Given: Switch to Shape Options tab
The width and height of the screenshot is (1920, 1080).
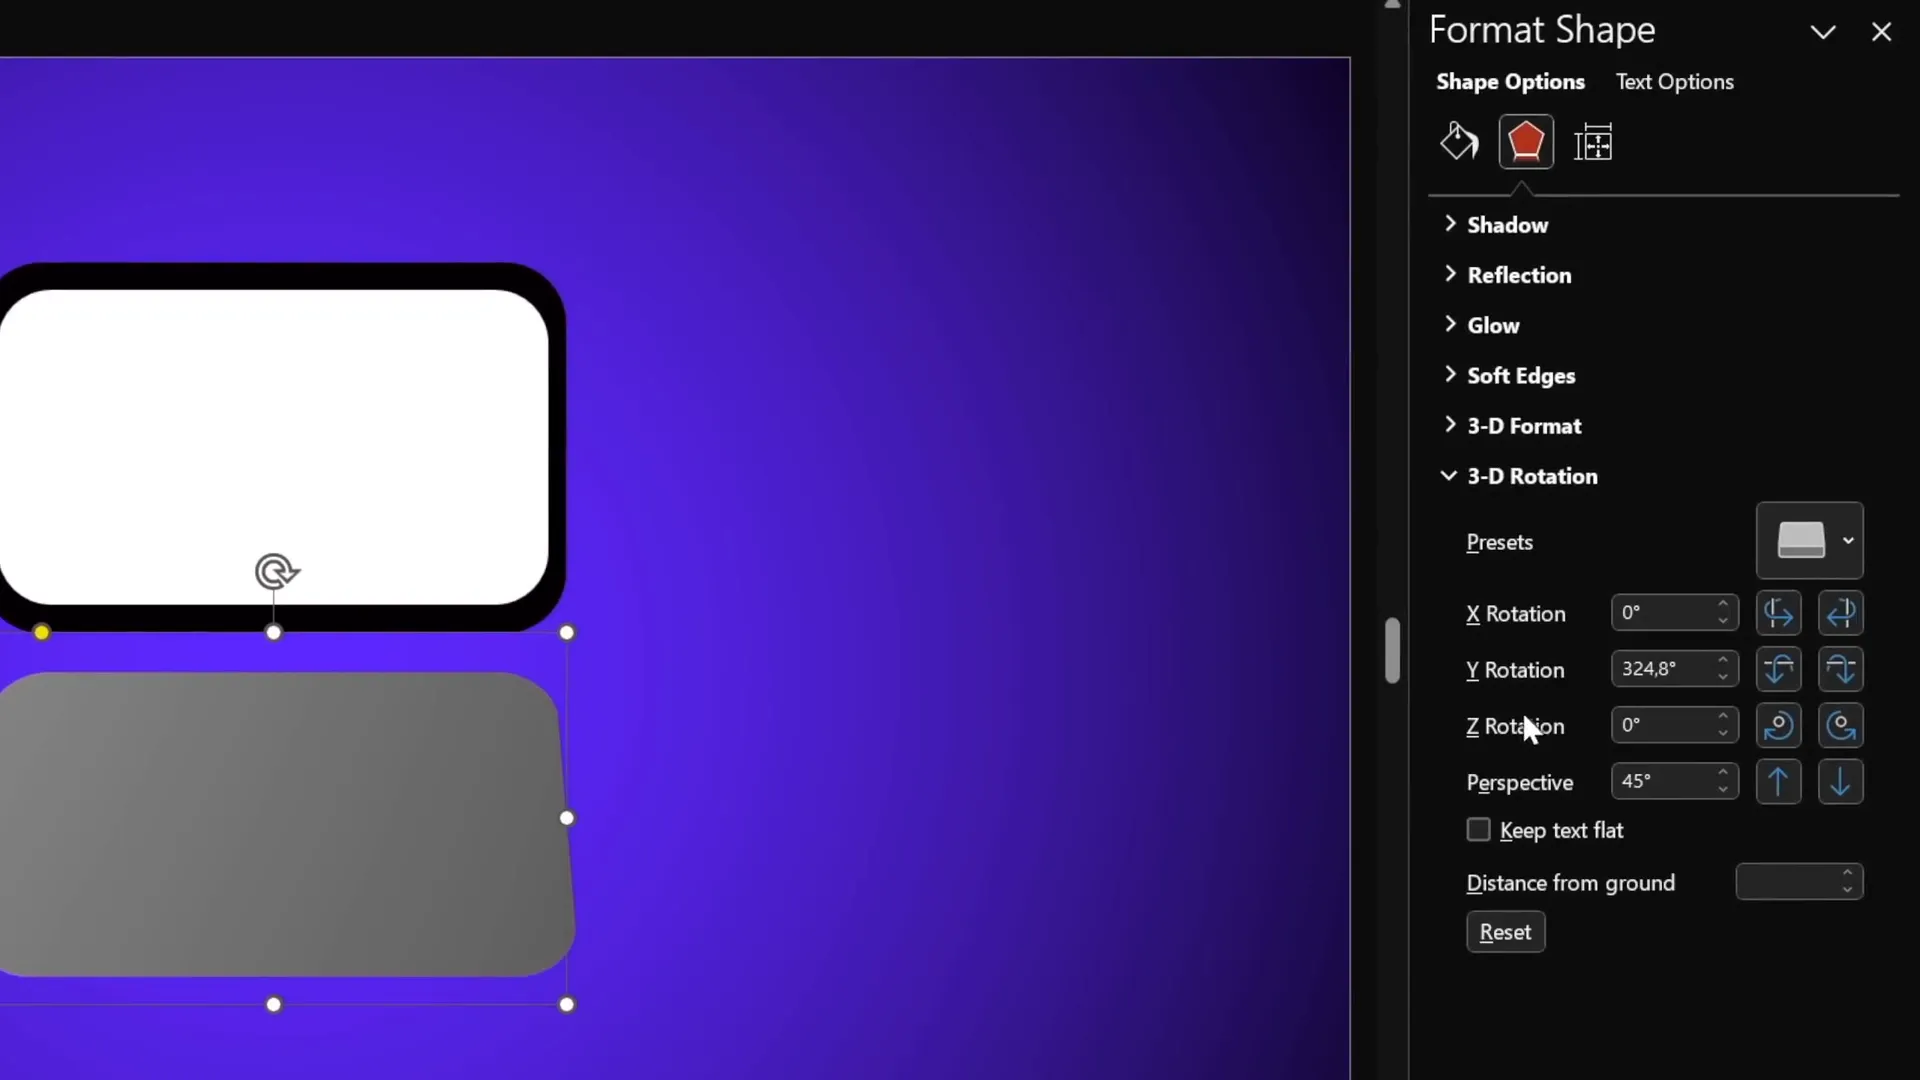Looking at the screenshot, I should pos(1510,82).
